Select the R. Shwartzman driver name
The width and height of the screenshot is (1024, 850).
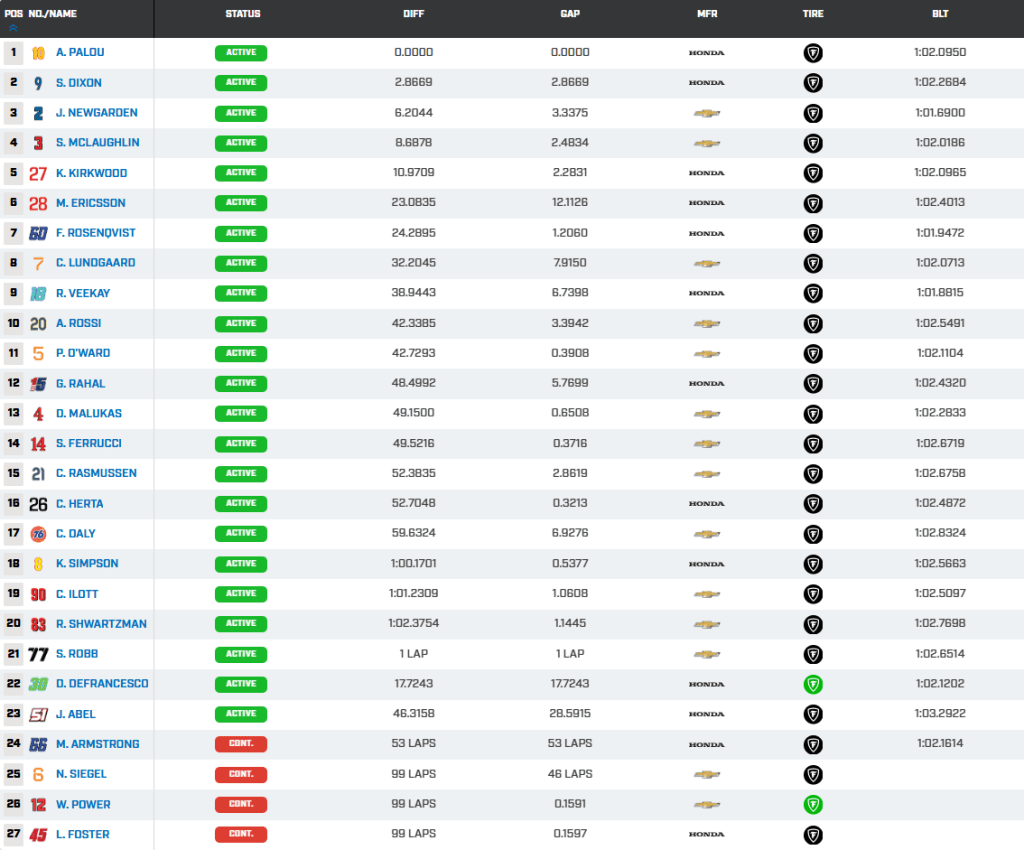(x=101, y=624)
